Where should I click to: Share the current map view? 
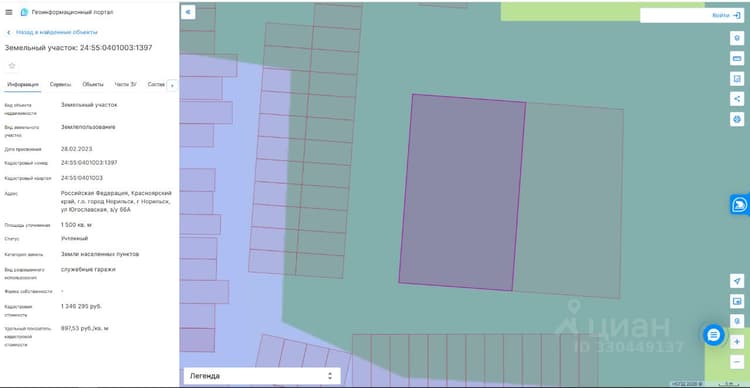tap(737, 99)
